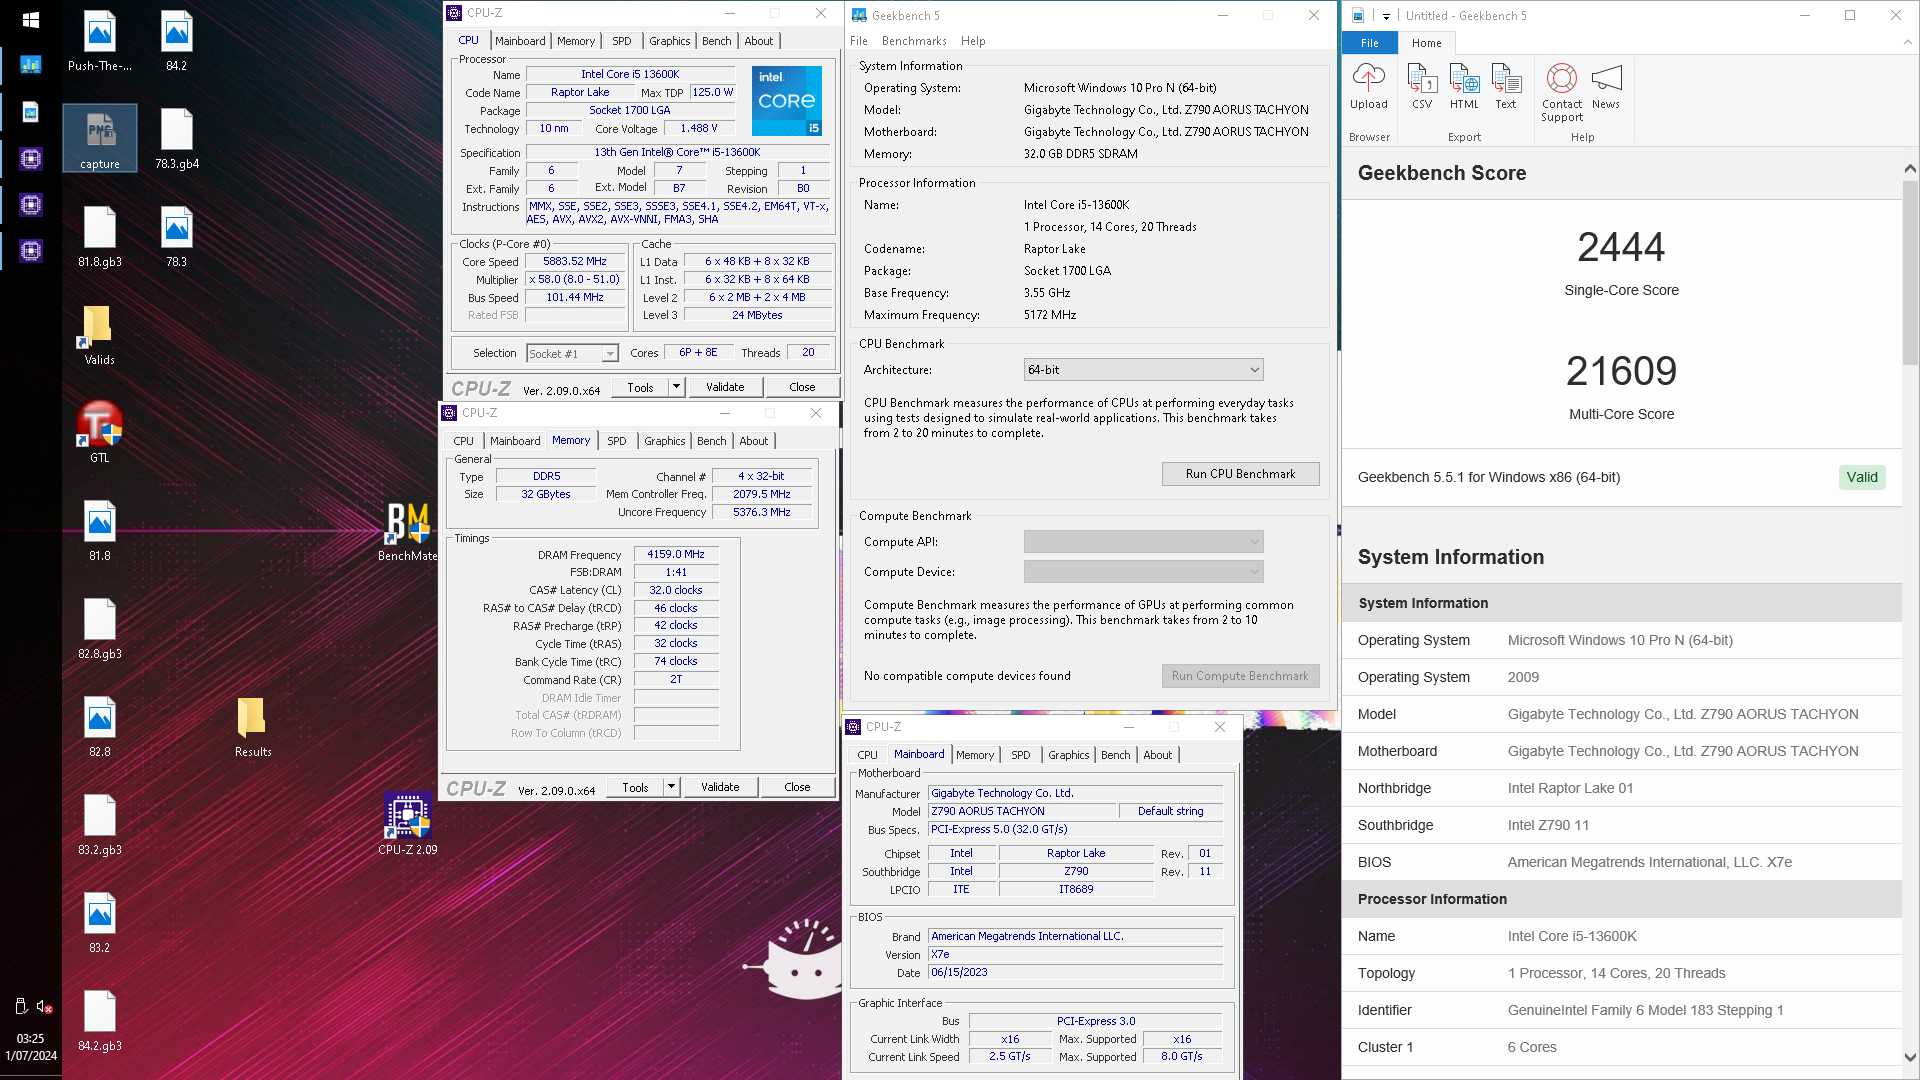
Task: Select the 83.2 image file icon
Action: click(x=100, y=923)
